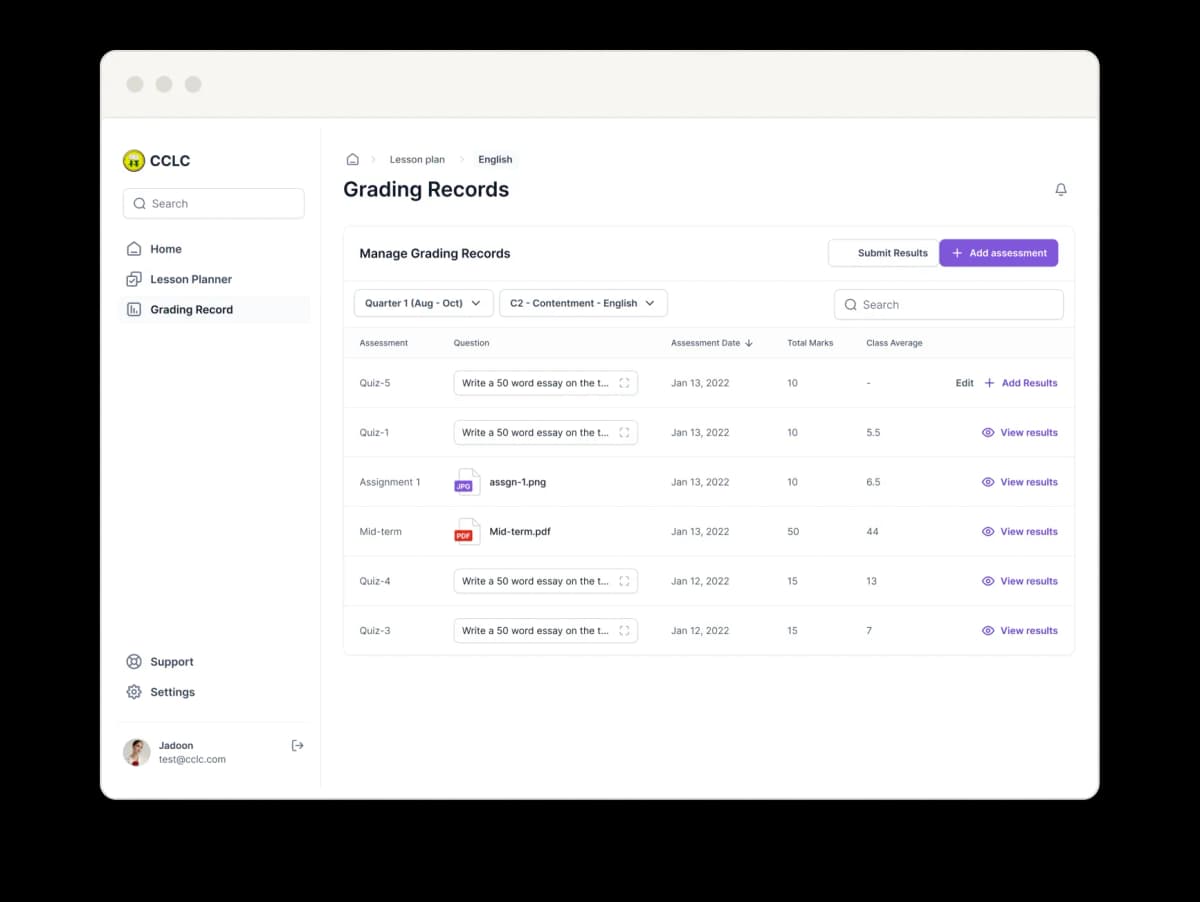
Task: Click Jadoon's profile avatar
Action: (x=137, y=752)
